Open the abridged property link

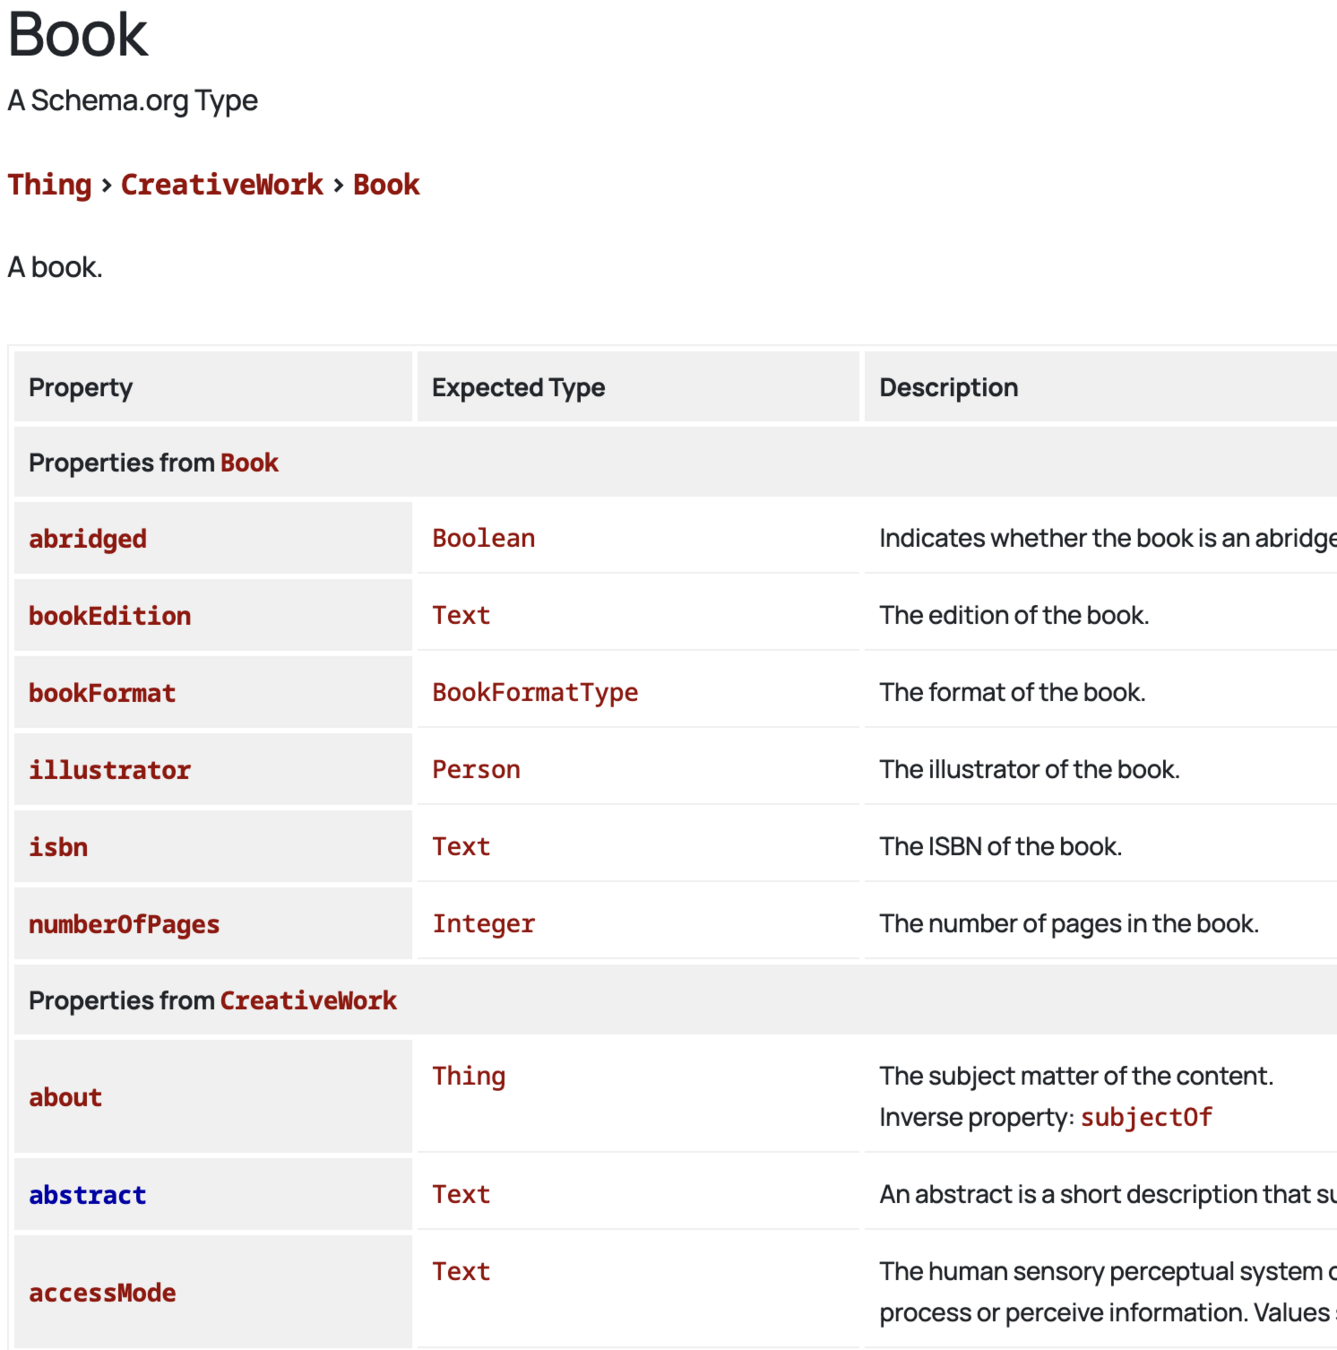[88, 539]
